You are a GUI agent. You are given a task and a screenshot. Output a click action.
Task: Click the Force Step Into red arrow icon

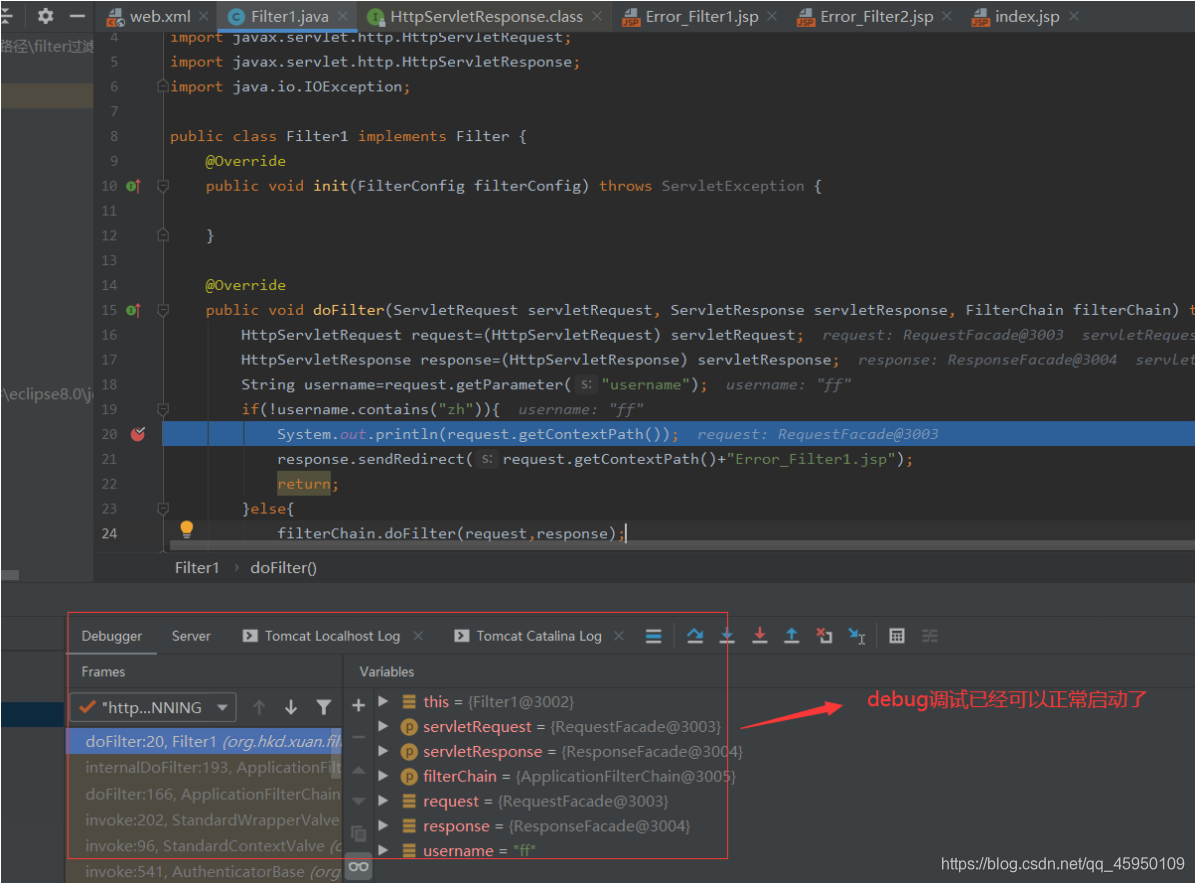point(760,636)
